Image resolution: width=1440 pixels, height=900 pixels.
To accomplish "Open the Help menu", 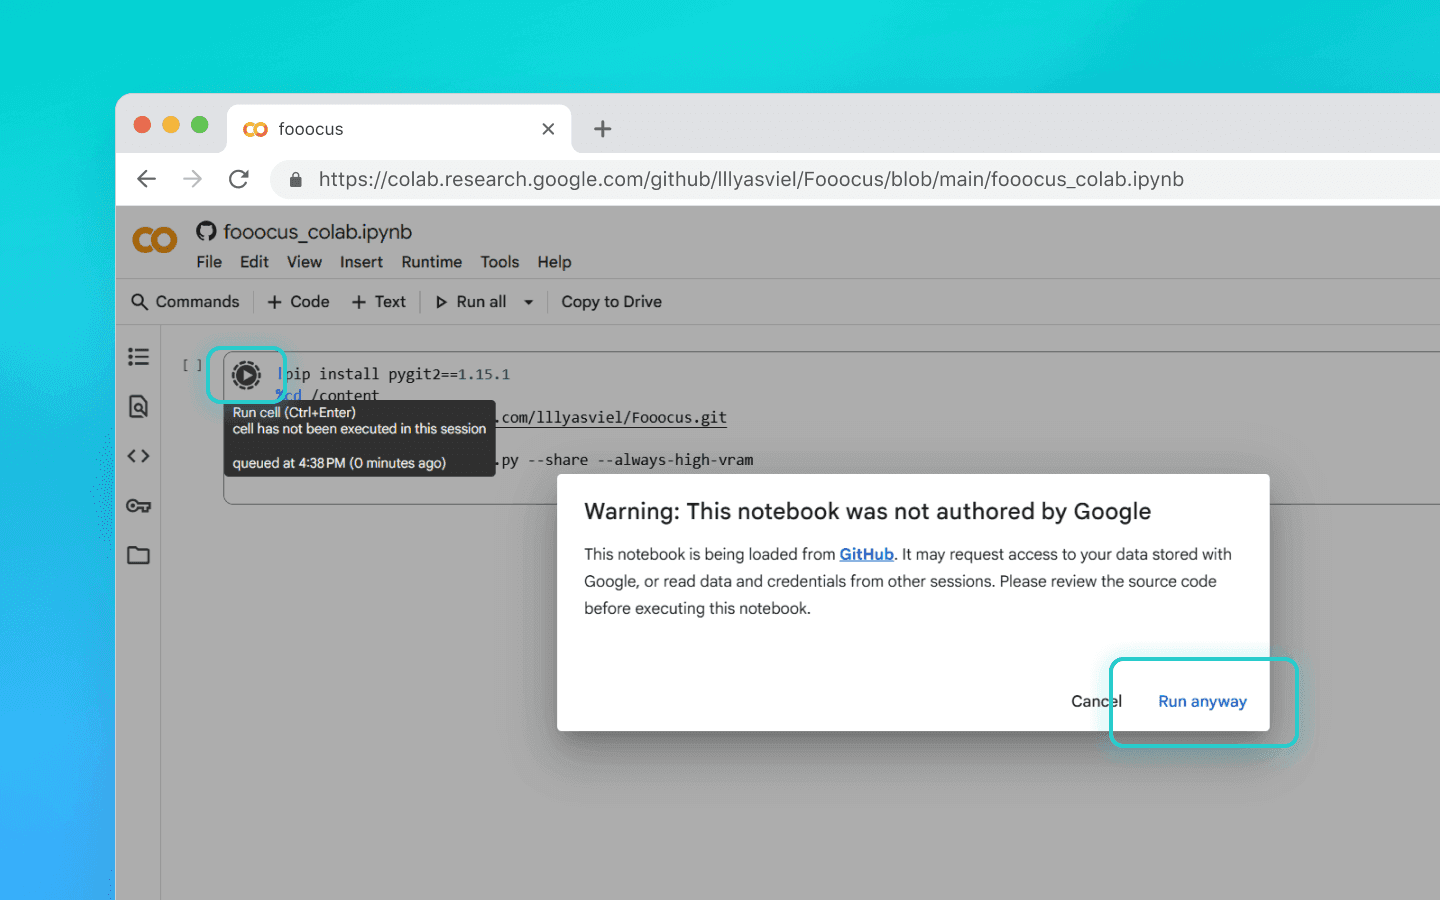I will 554,262.
